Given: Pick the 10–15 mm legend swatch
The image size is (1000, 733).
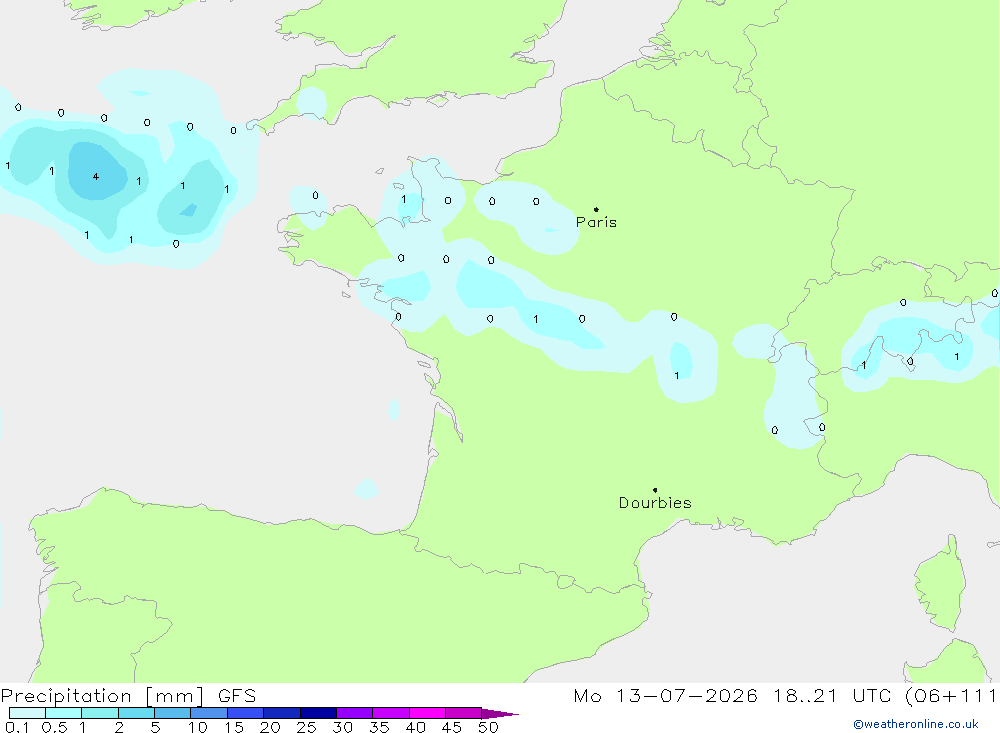Looking at the screenshot, I should [209, 713].
